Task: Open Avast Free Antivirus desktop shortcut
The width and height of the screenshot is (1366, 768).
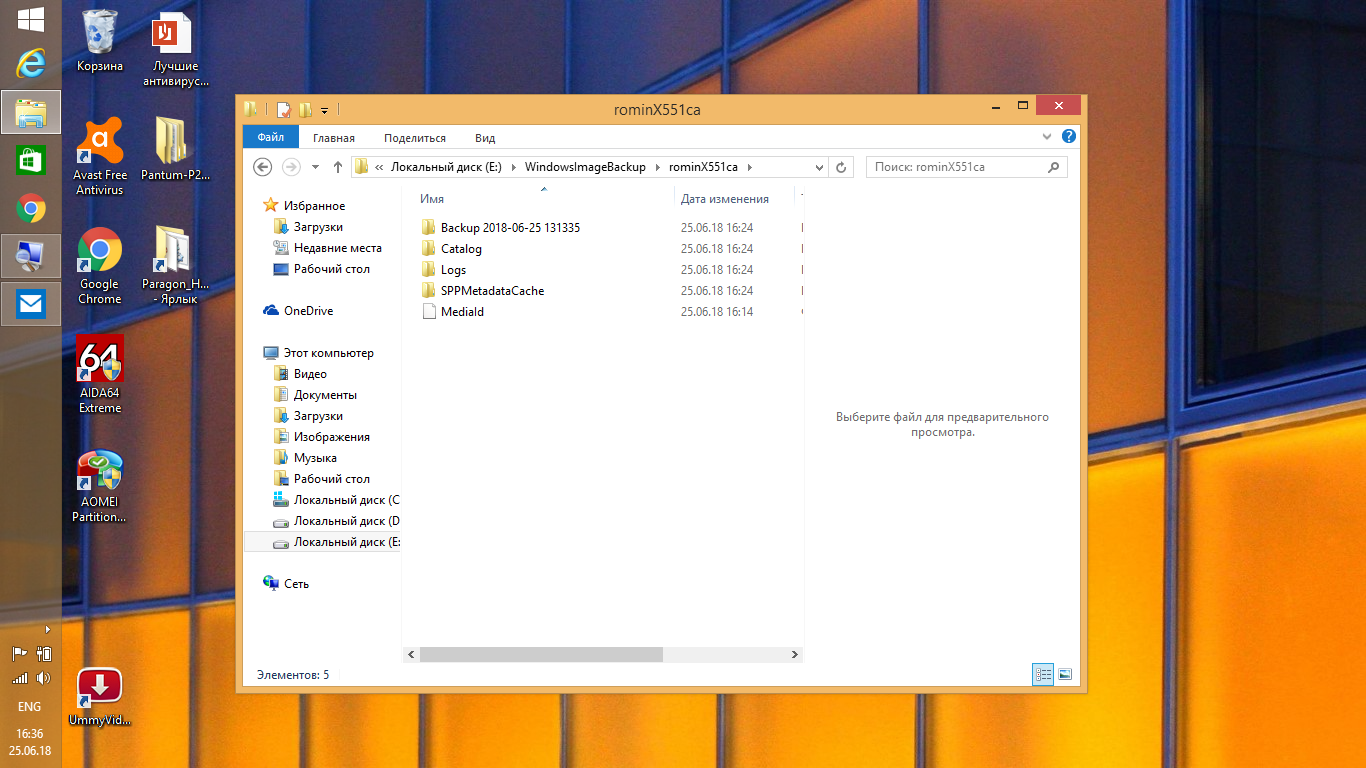Action: coord(100,155)
